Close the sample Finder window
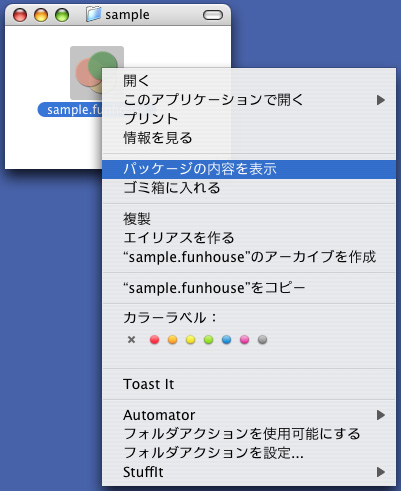Viewport: 401px width, 491px height. pyautogui.click(x=20, y=15)
